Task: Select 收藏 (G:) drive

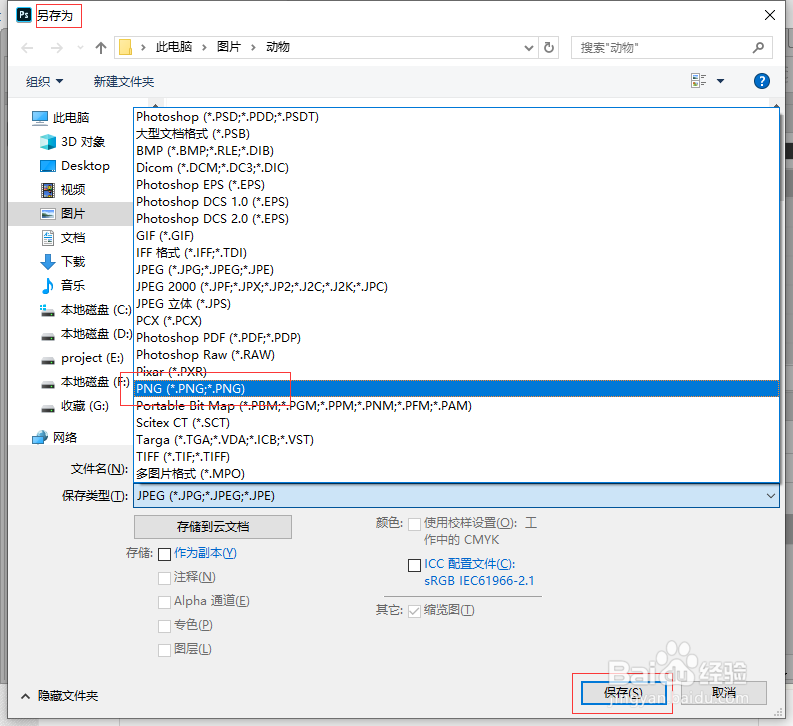Action: pyautogui.click(x=74, y=406)
